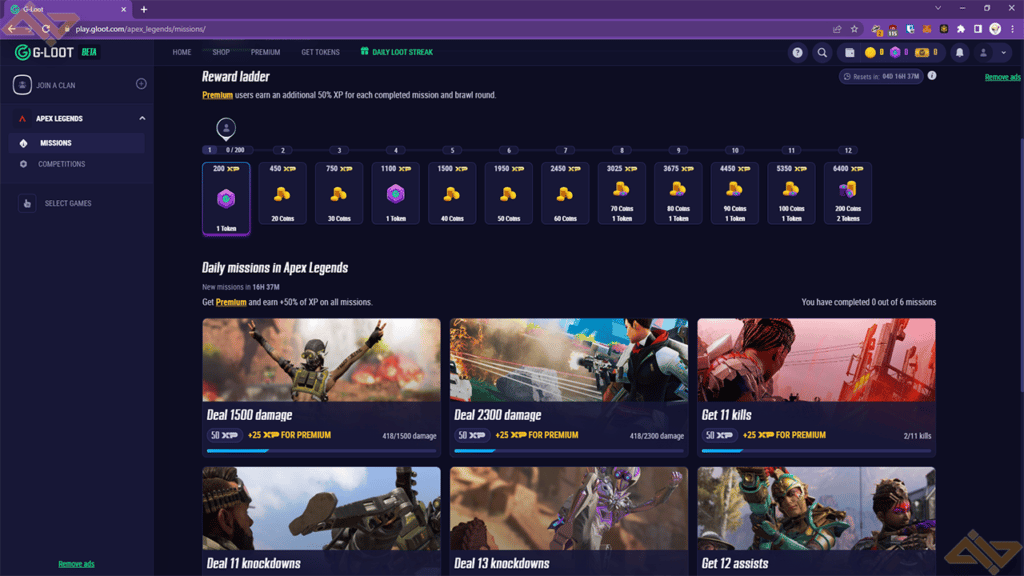Click the coins icon in 2450 XP reward
1024x576 pixels.
click(x=565, y=194)
